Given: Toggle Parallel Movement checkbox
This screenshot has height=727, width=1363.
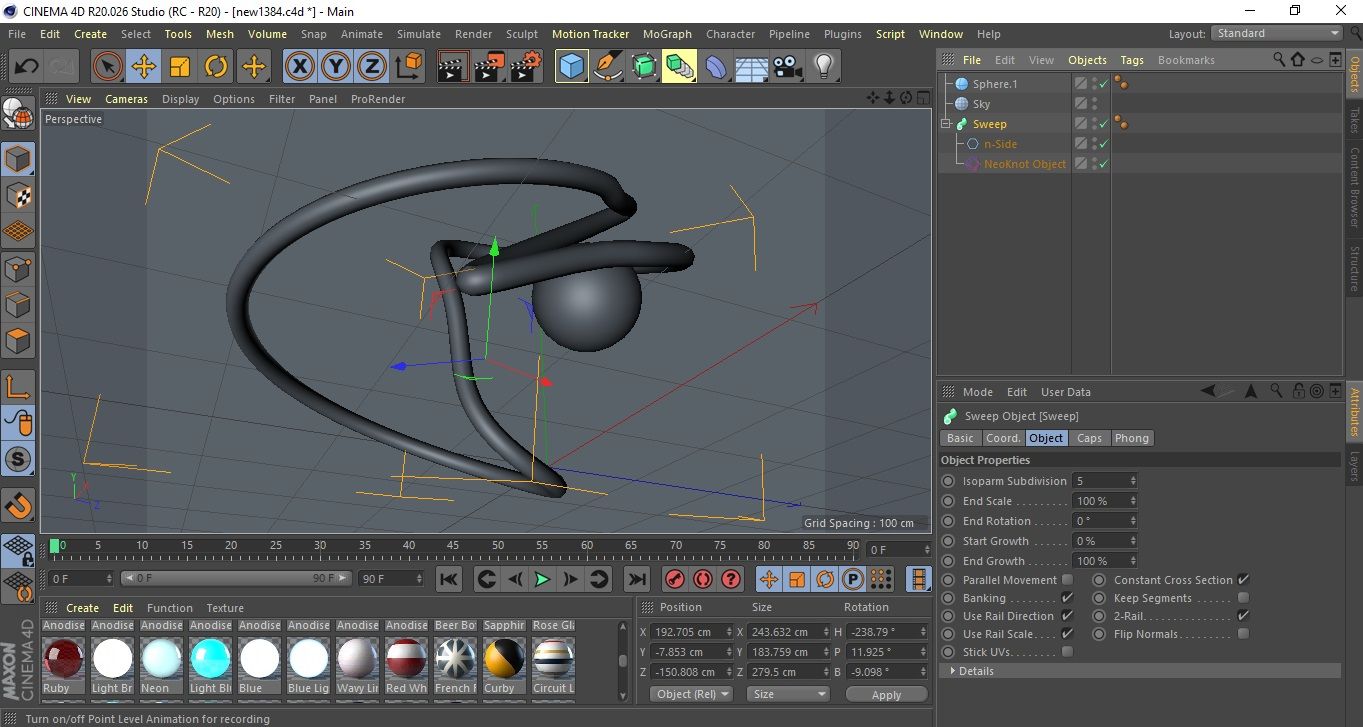Looking at the screenshot, I should (1067, 580).
